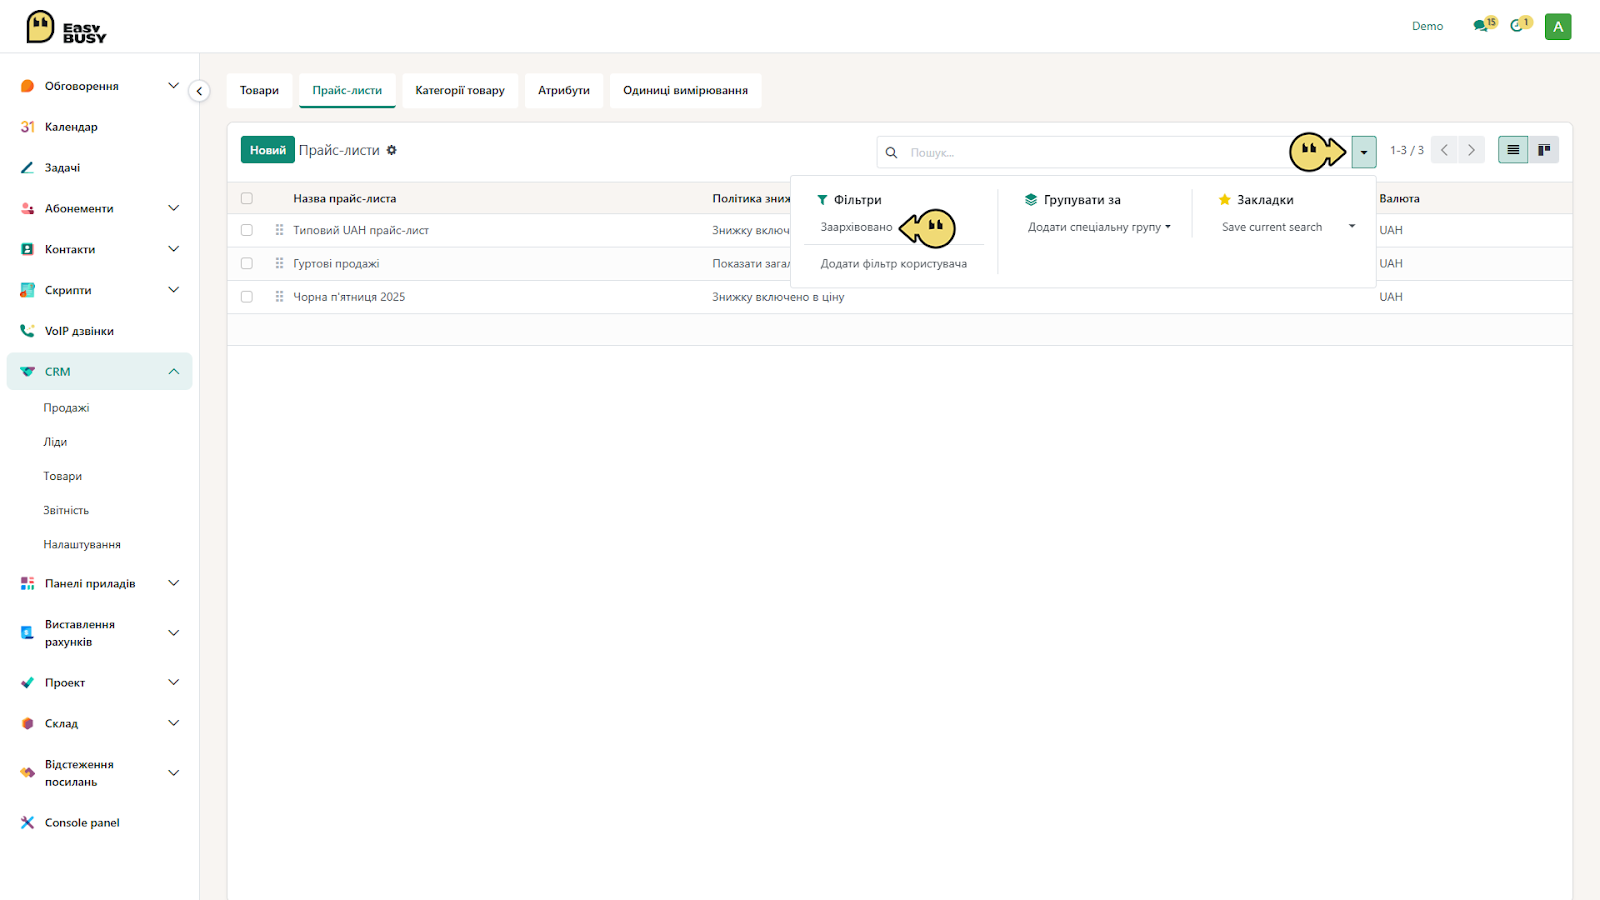Click the gear icon beside Прайс-листи
Screen dimensions: 1600x900
(x=392, y=150)
